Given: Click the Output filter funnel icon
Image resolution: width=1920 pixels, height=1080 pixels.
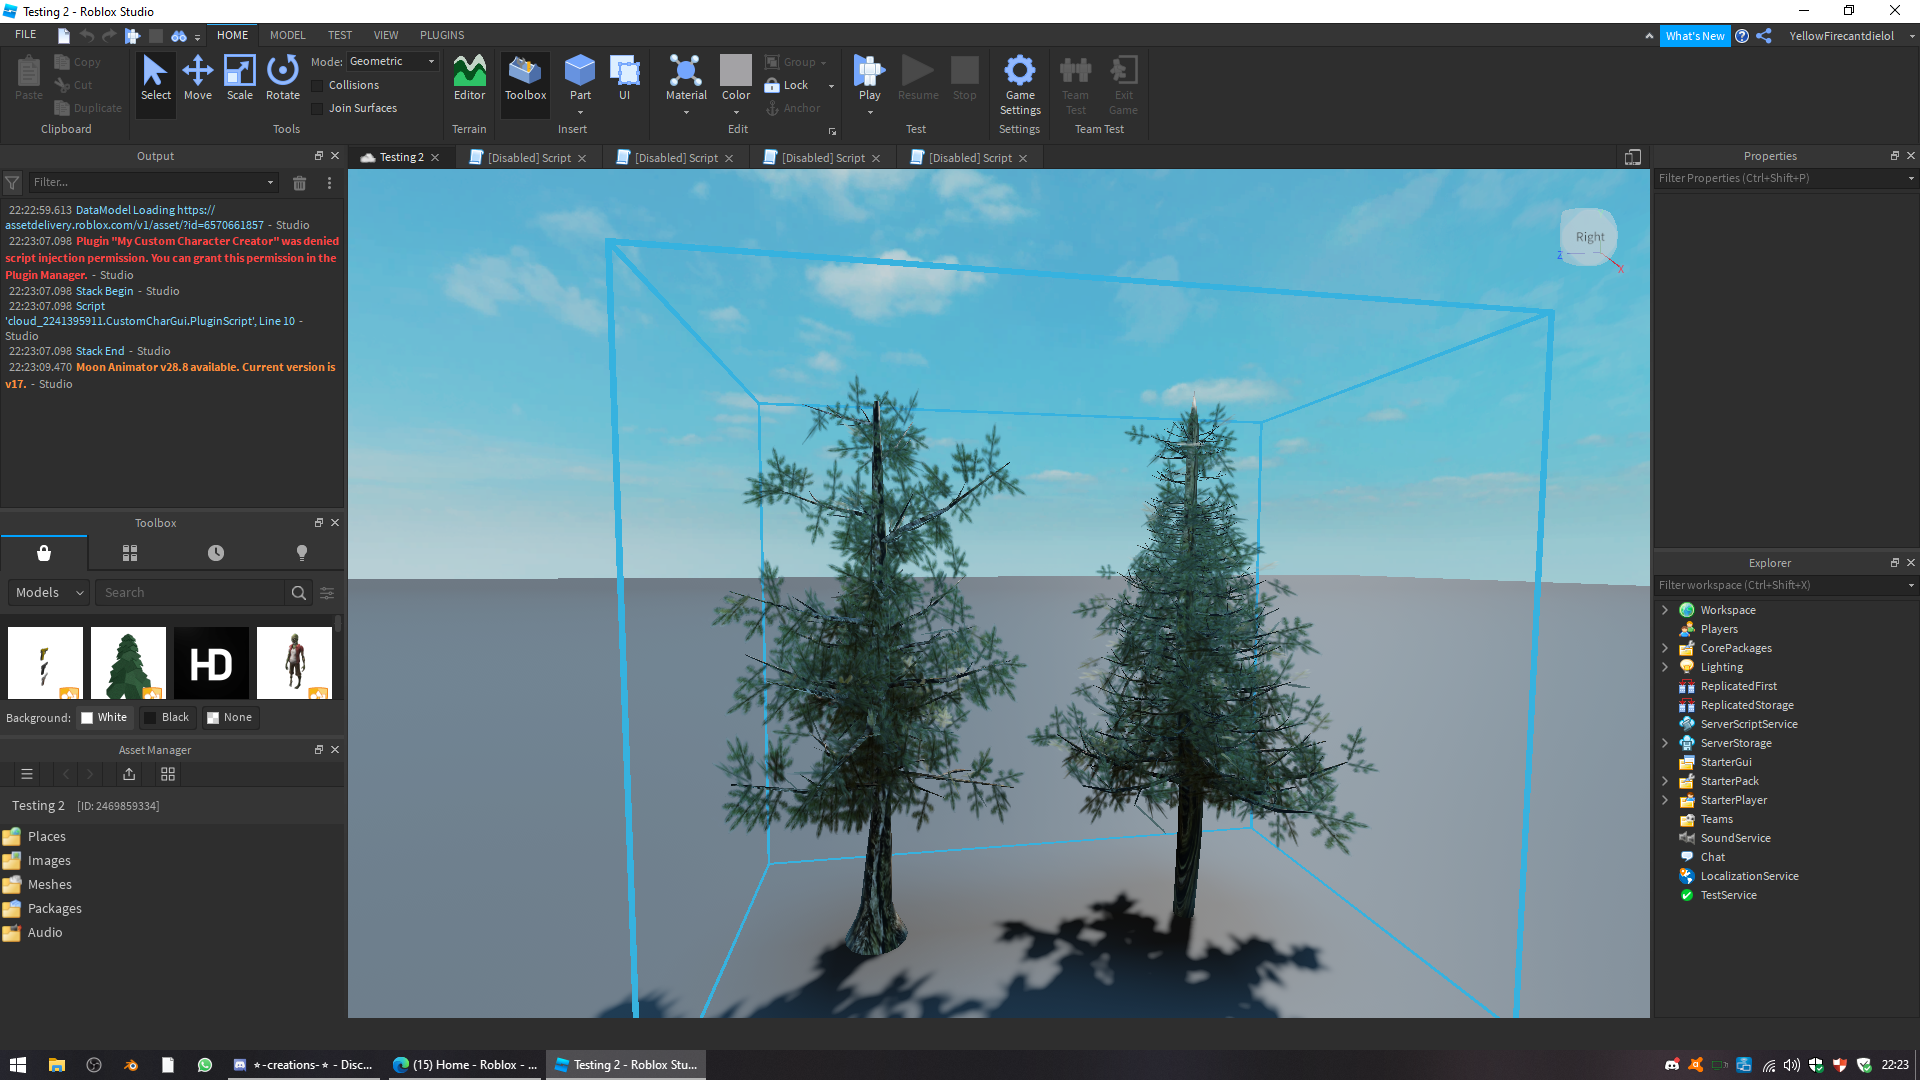Looking at the screenshot, I should point(12,183).
